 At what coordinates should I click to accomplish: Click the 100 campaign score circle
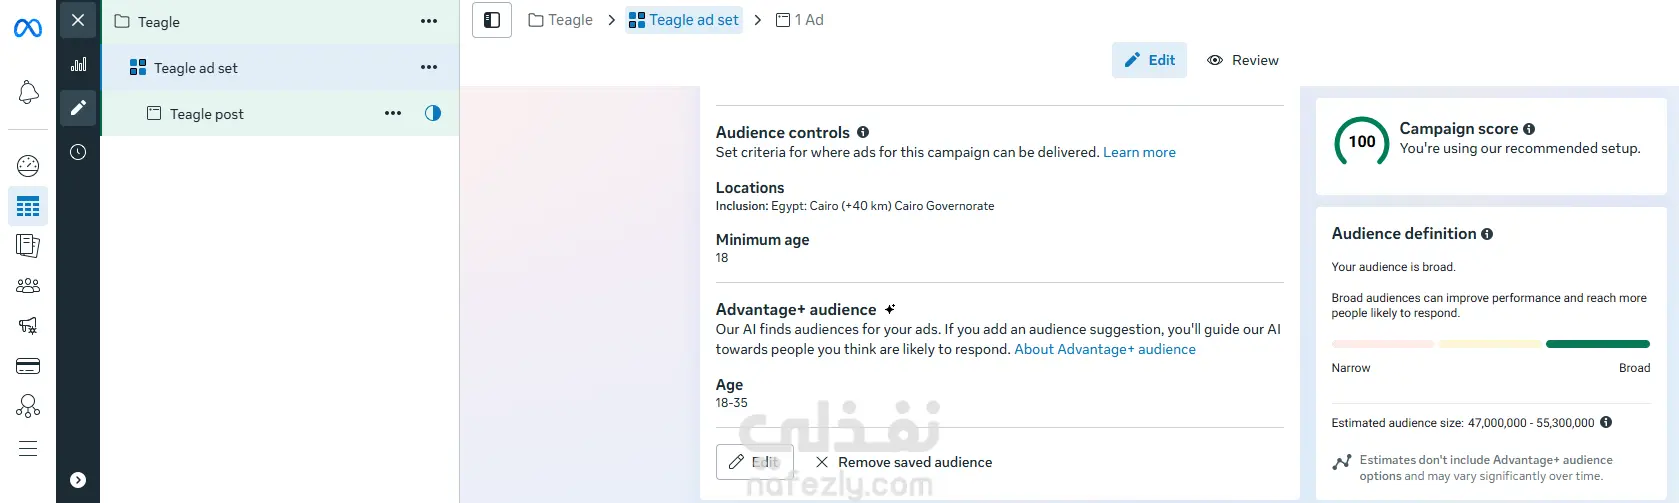1362,142
